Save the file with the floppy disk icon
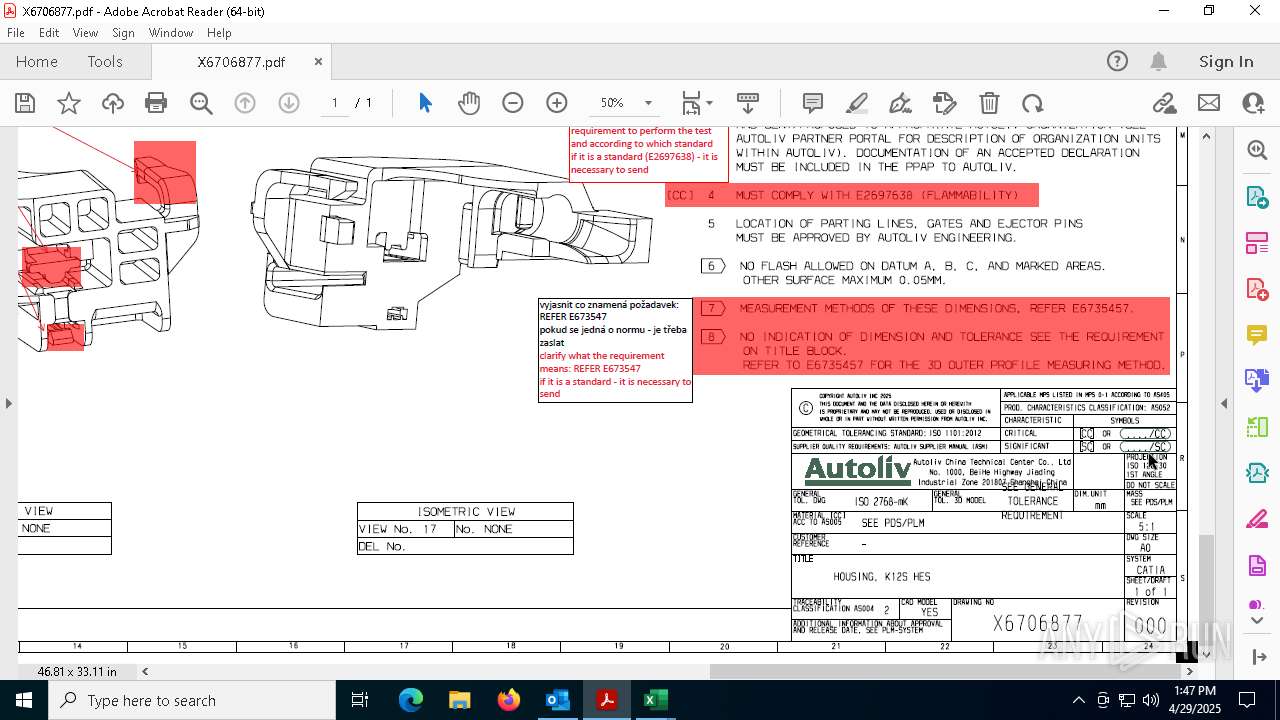Screen dimensions: 1280x720 pos(25,103)
